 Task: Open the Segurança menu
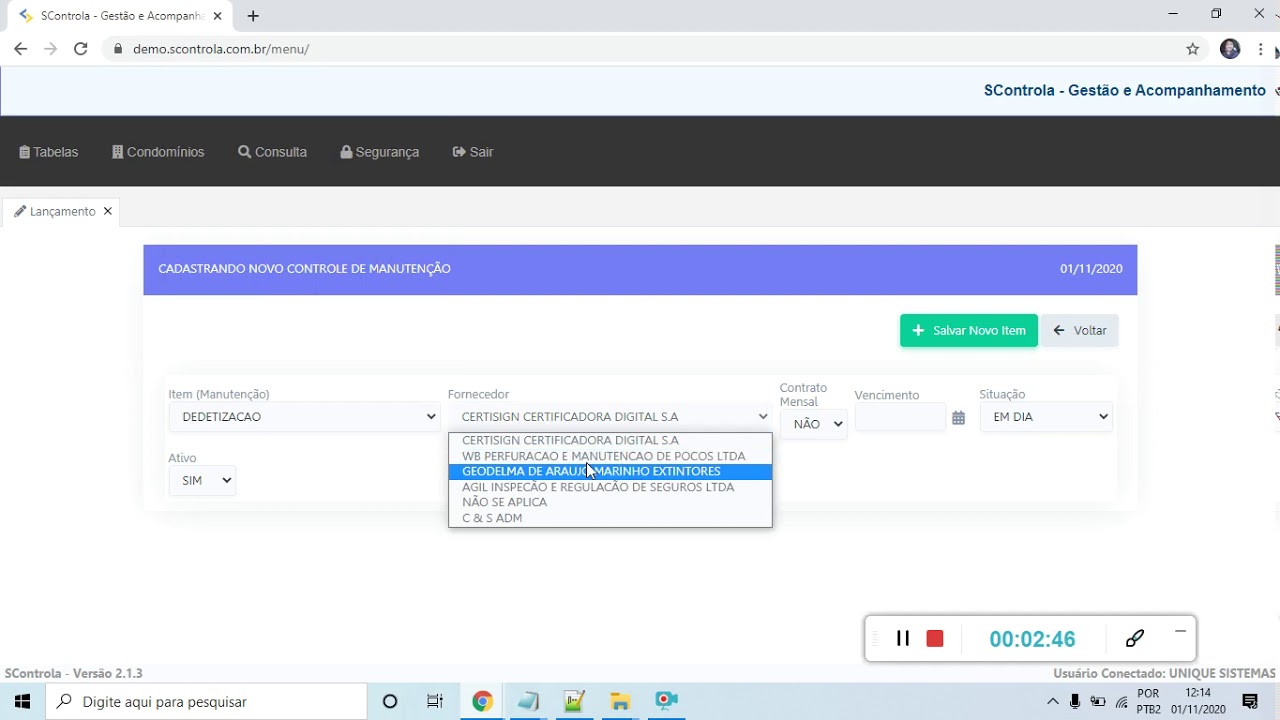tap(380, 152)
